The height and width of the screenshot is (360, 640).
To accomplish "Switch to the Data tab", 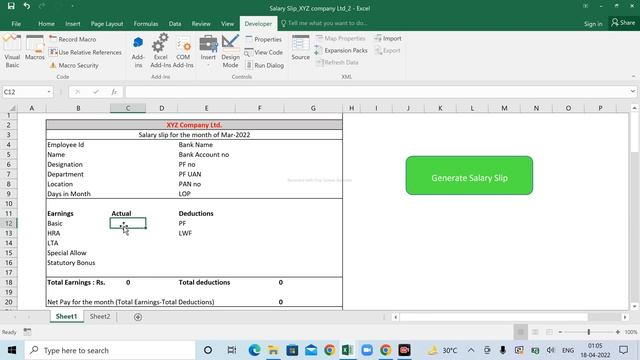I will (x=175, y=24).
